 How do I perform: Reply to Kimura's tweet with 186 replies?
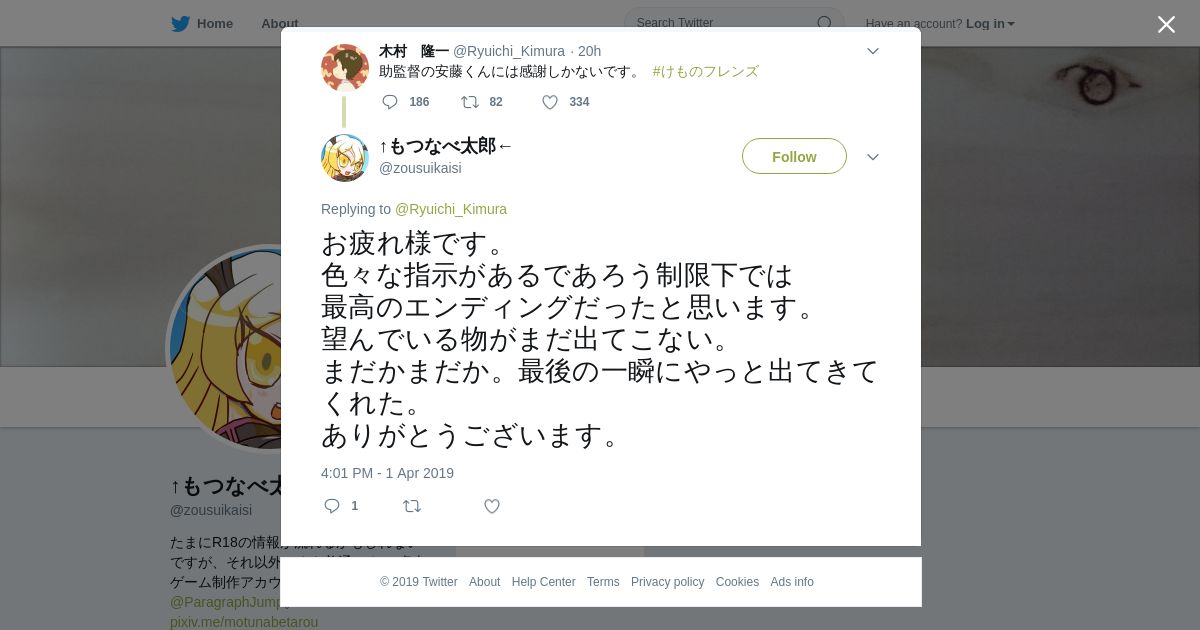(390, 102)
